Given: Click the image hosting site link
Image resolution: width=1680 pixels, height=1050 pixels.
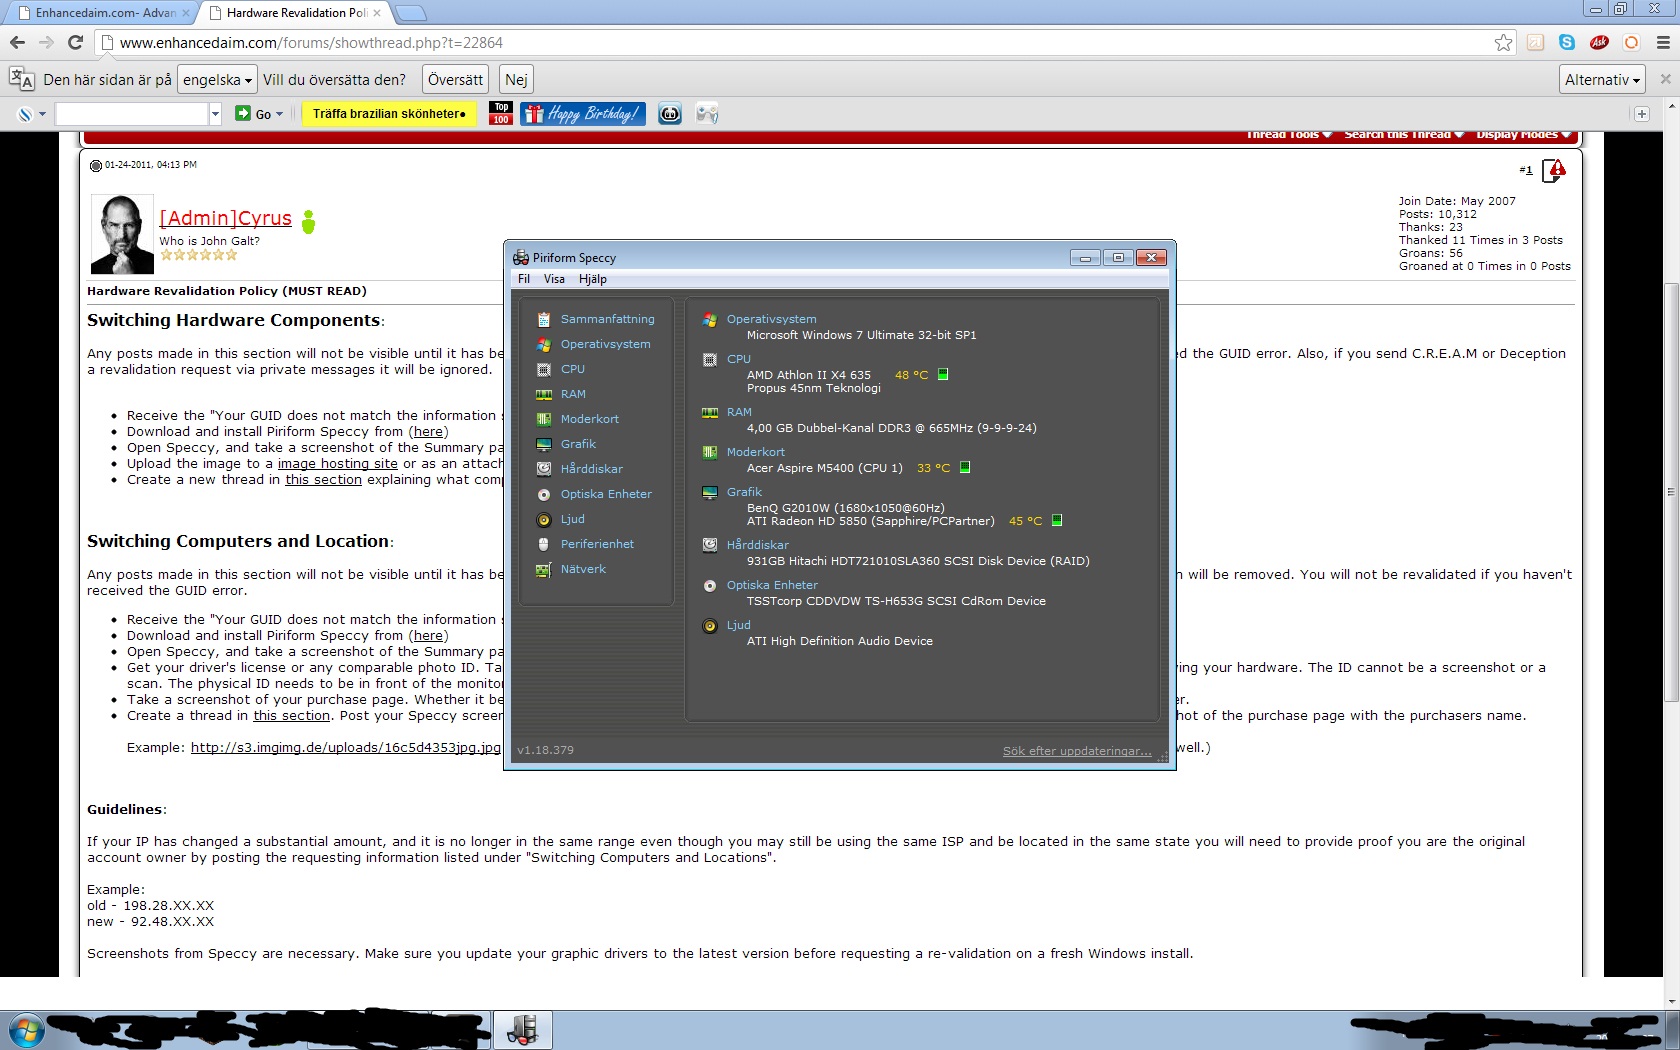Looking at the screenshot, I should click(x=337, y=463).
